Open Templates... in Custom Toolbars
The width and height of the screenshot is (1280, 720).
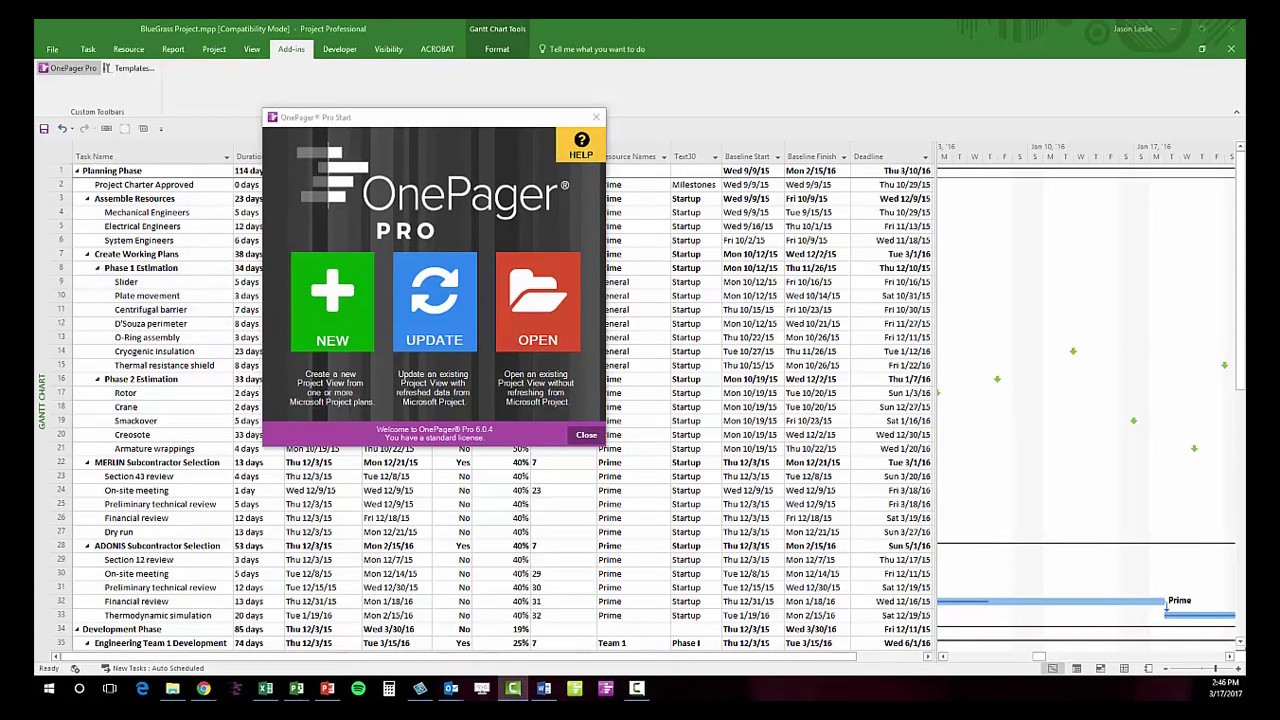point(129,68)
